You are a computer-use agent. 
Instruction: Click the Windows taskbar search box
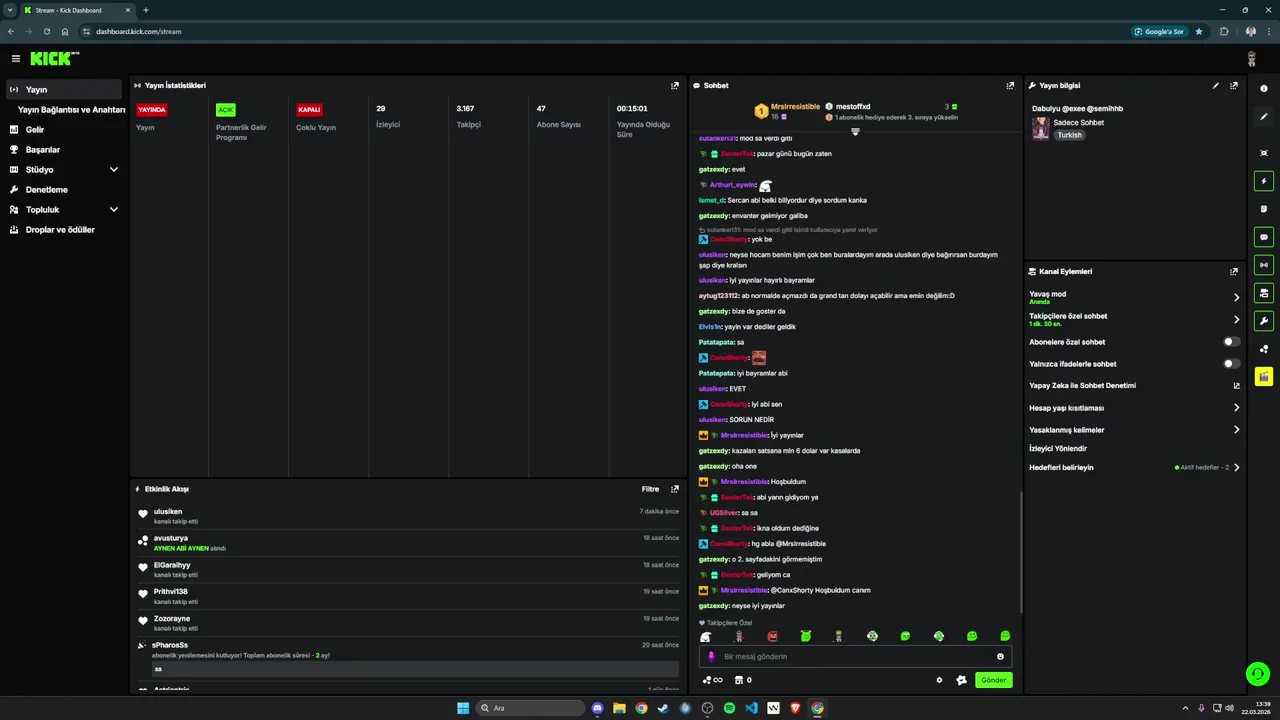[530, 708]
